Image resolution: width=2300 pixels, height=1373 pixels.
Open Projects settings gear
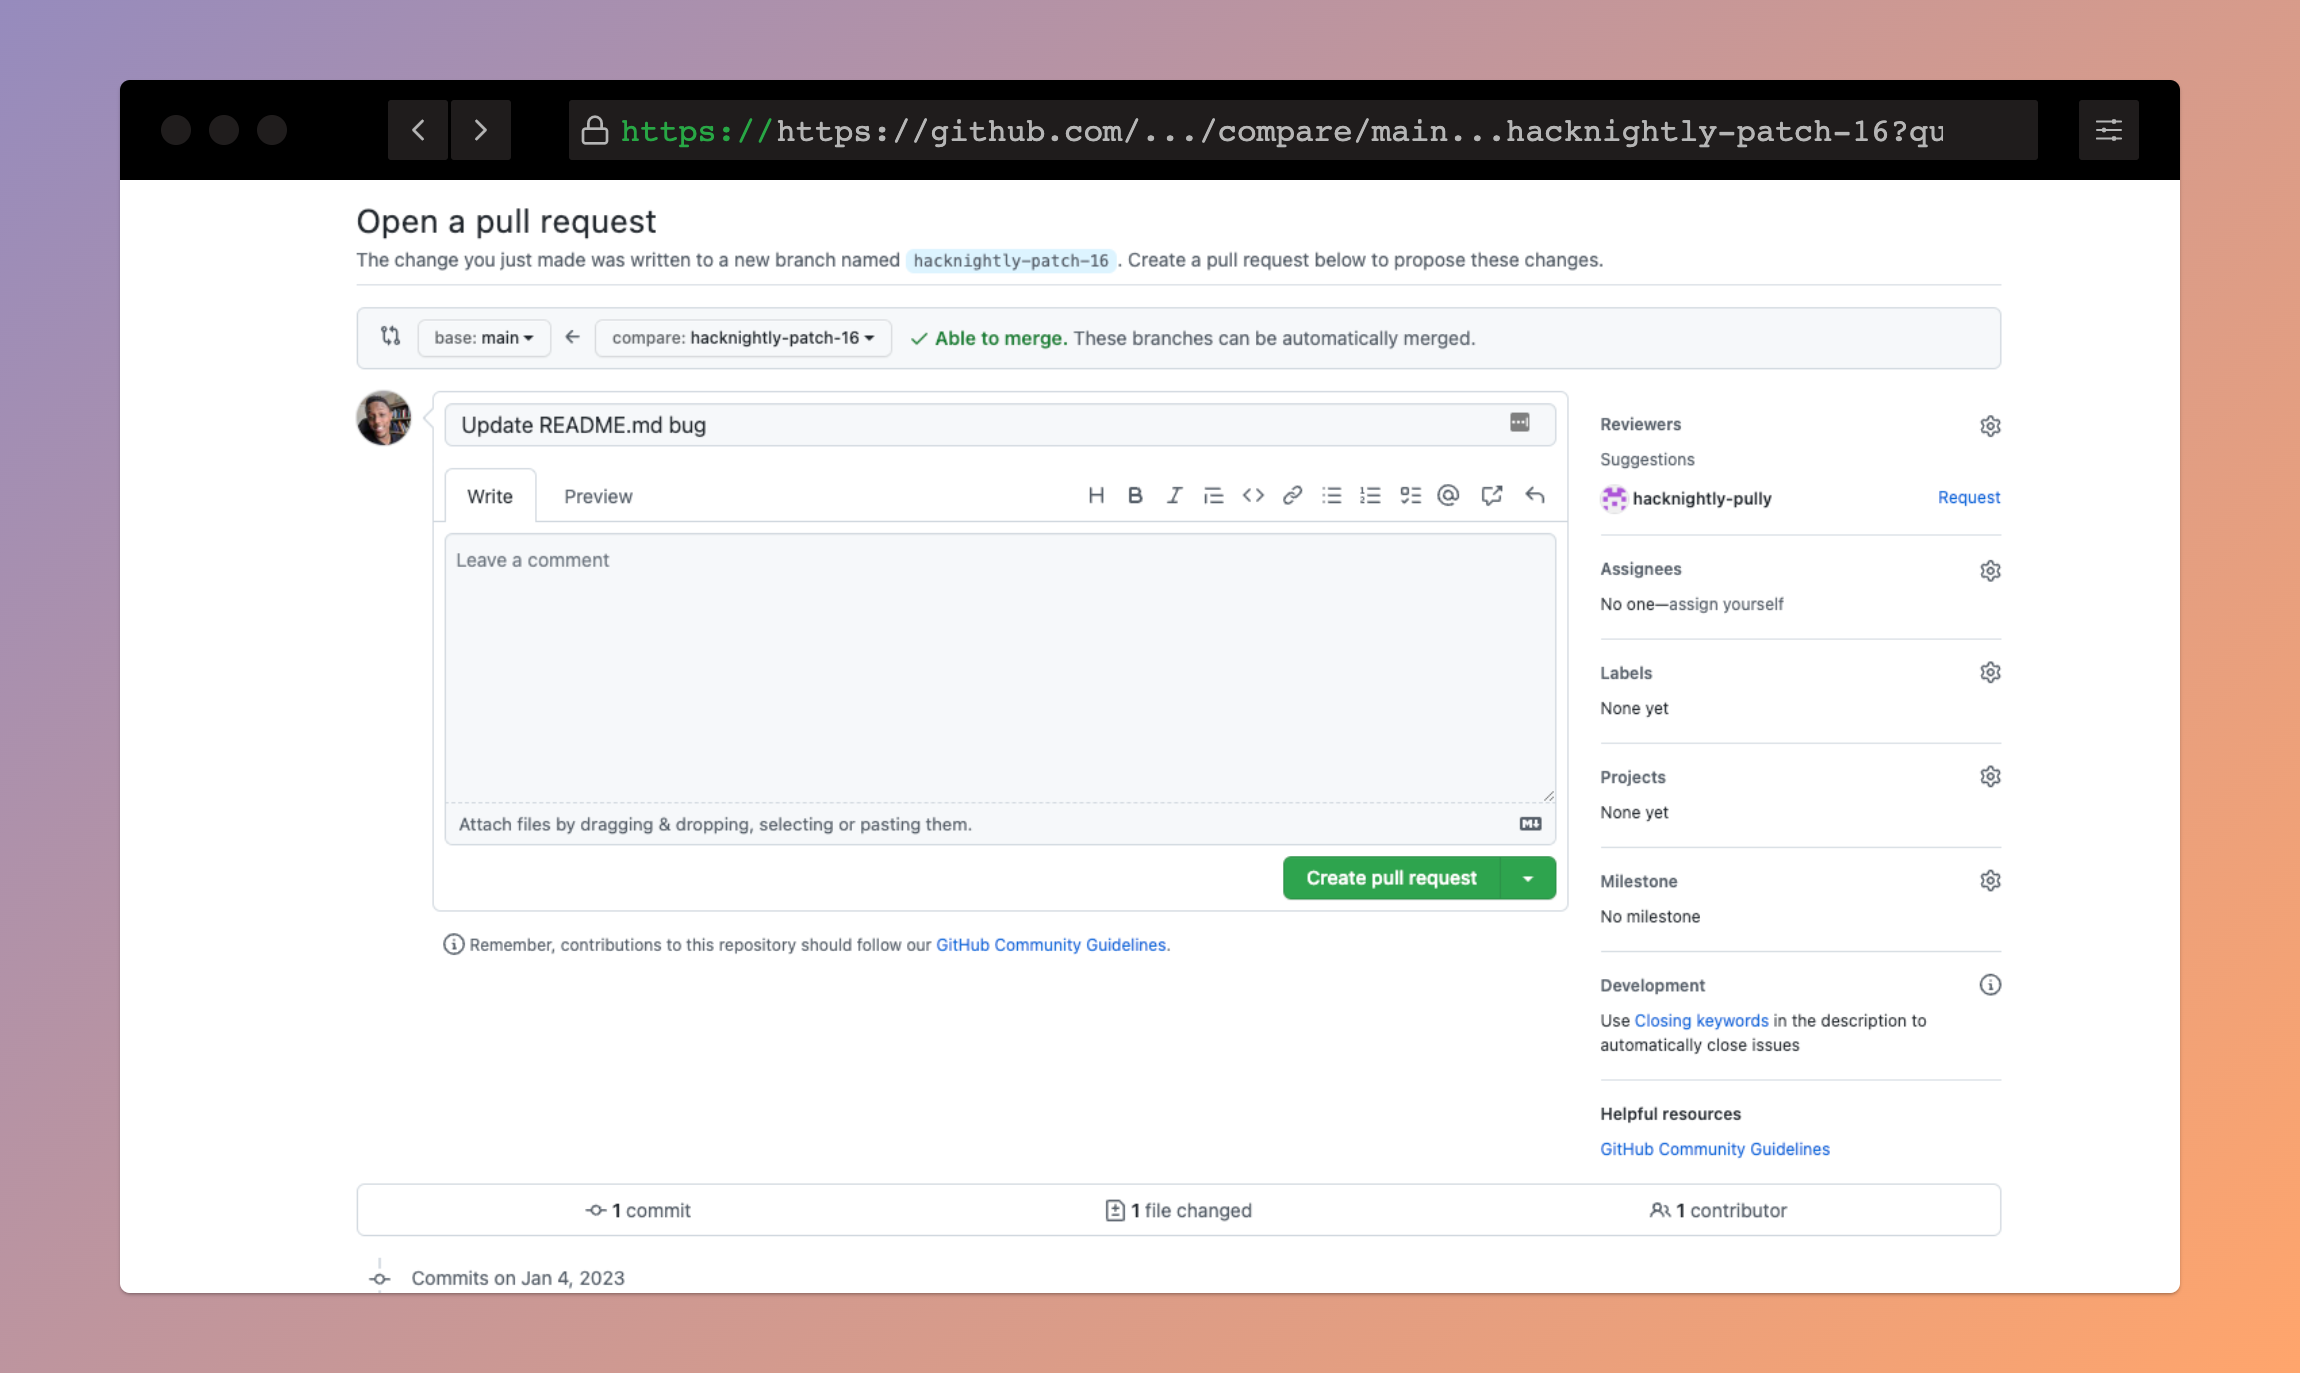click(1990, 776)
